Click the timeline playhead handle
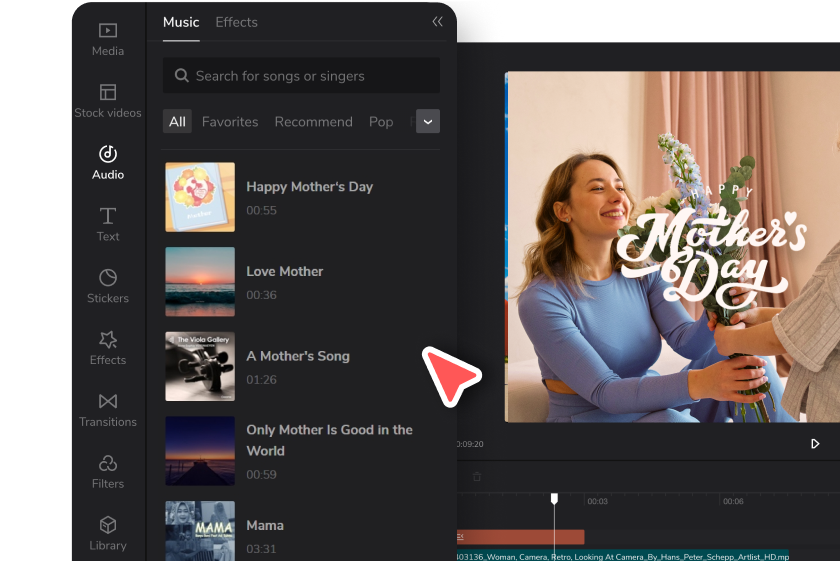Screen dimensions: 840x561 pyautogui.click(x=554, y=499)
